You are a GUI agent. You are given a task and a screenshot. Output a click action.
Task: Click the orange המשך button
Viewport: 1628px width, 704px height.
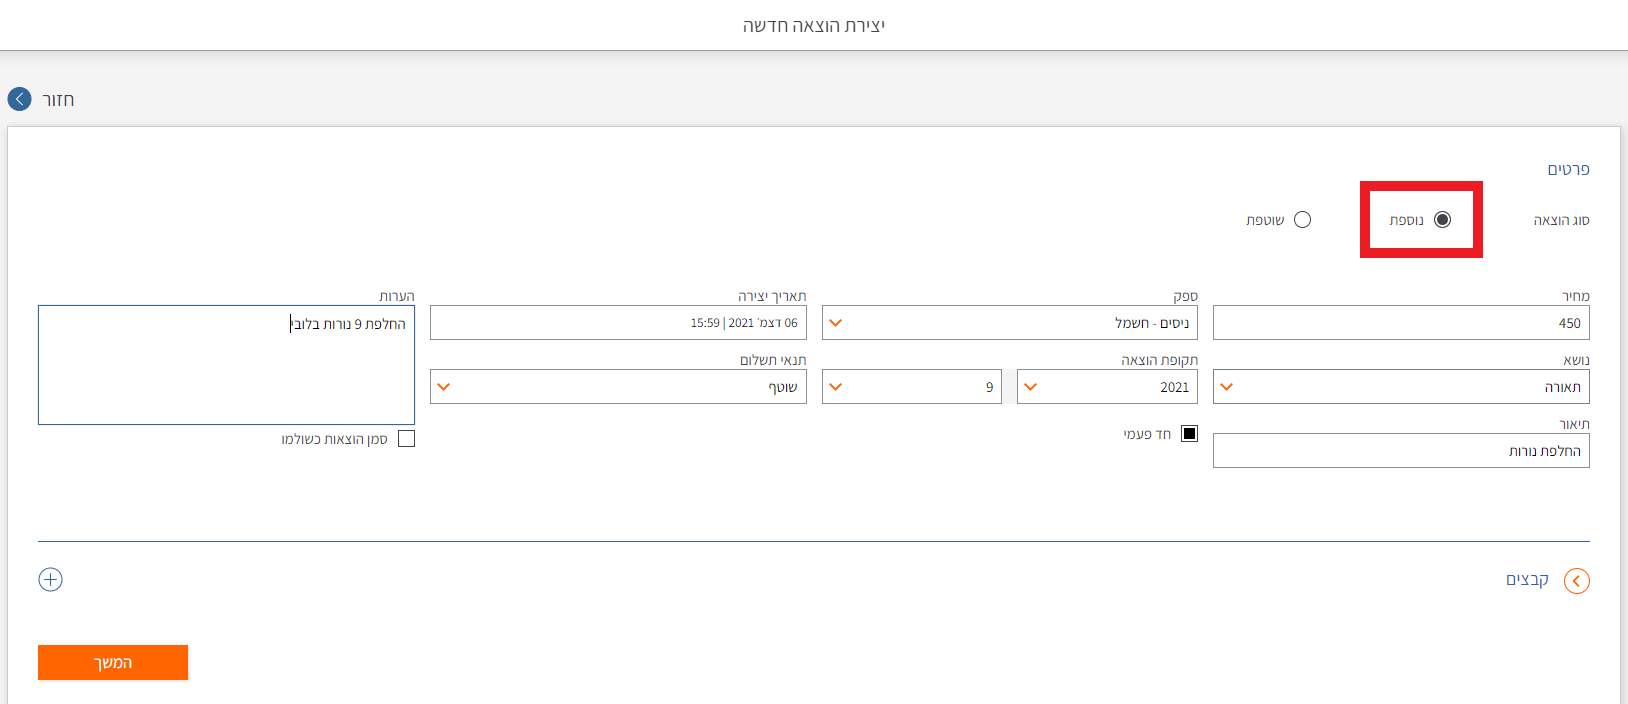pyautogui.click(x=113, y=662)
